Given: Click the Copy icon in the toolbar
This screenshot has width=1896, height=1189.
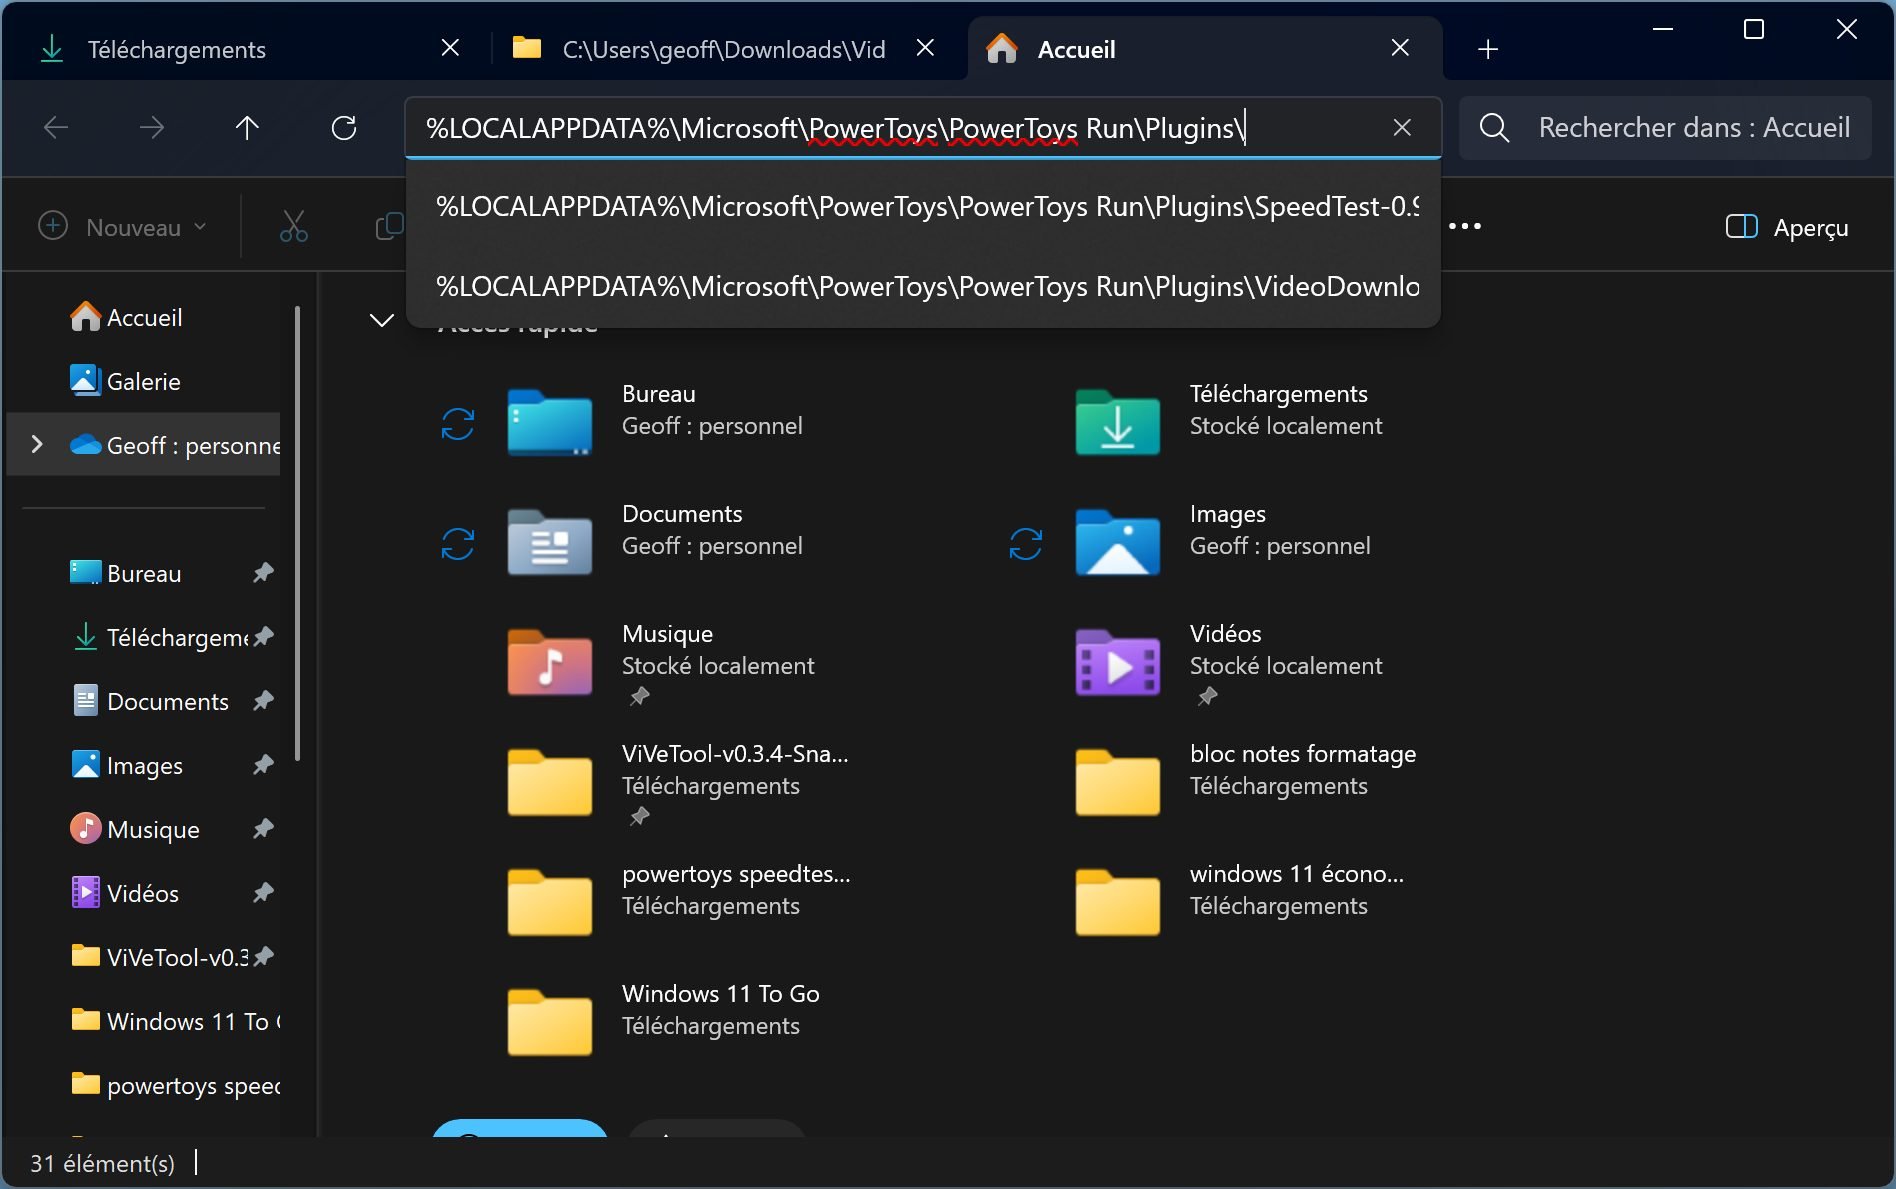Looking at the screenshot, I should [x=389, y=227].
